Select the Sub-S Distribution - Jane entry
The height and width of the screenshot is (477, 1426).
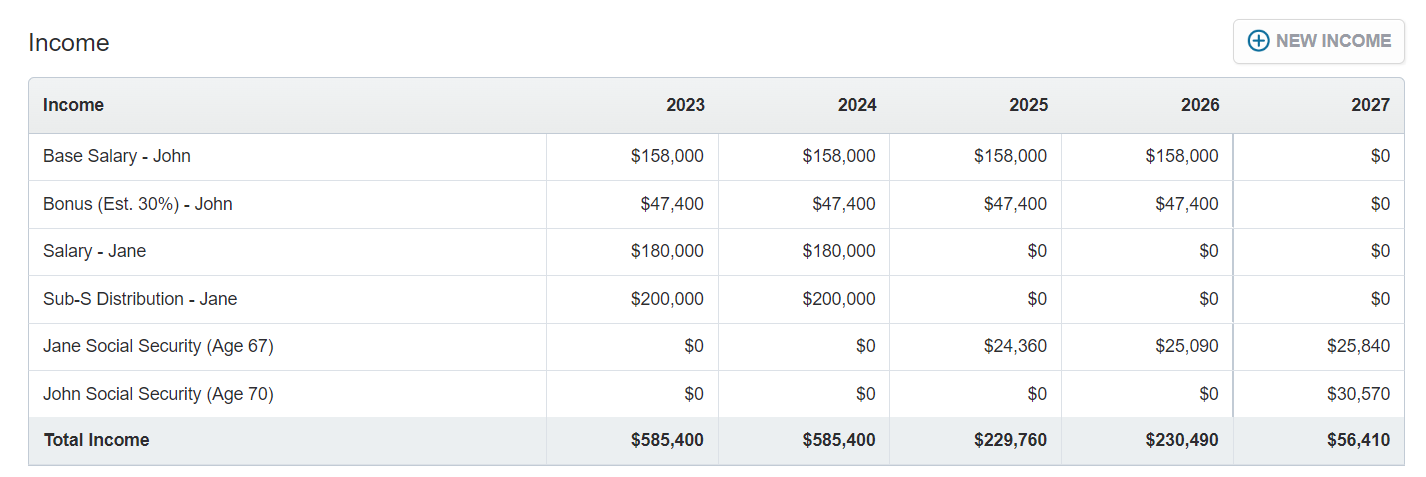[140, 299]
